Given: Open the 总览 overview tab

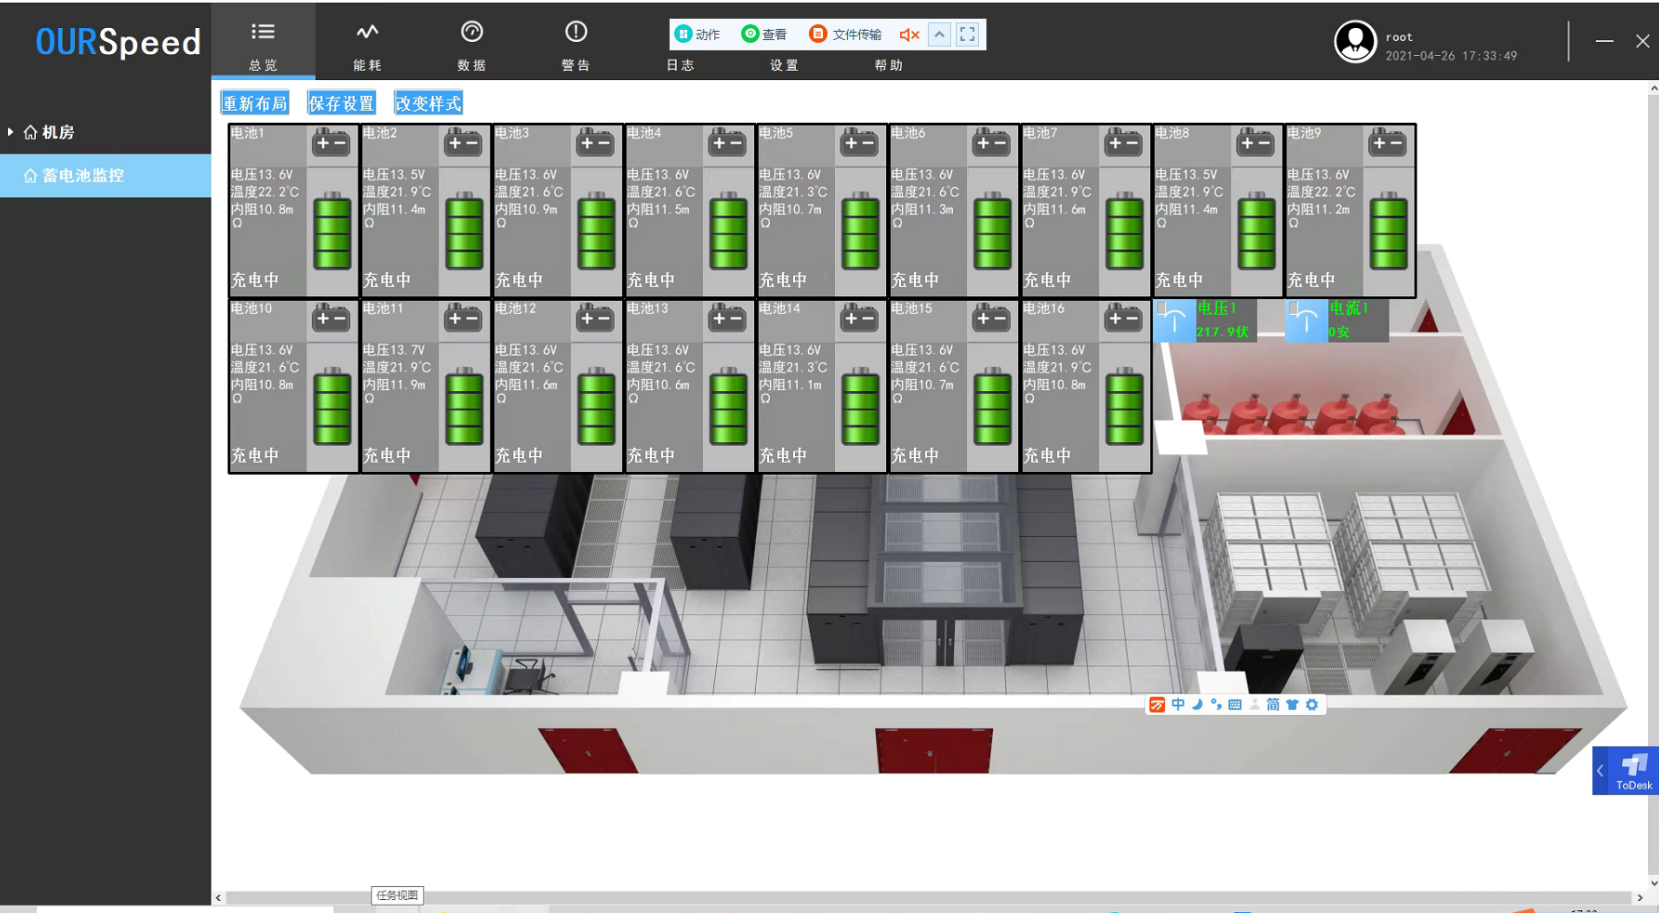Looking at the screenshot, I should (263, 44).
